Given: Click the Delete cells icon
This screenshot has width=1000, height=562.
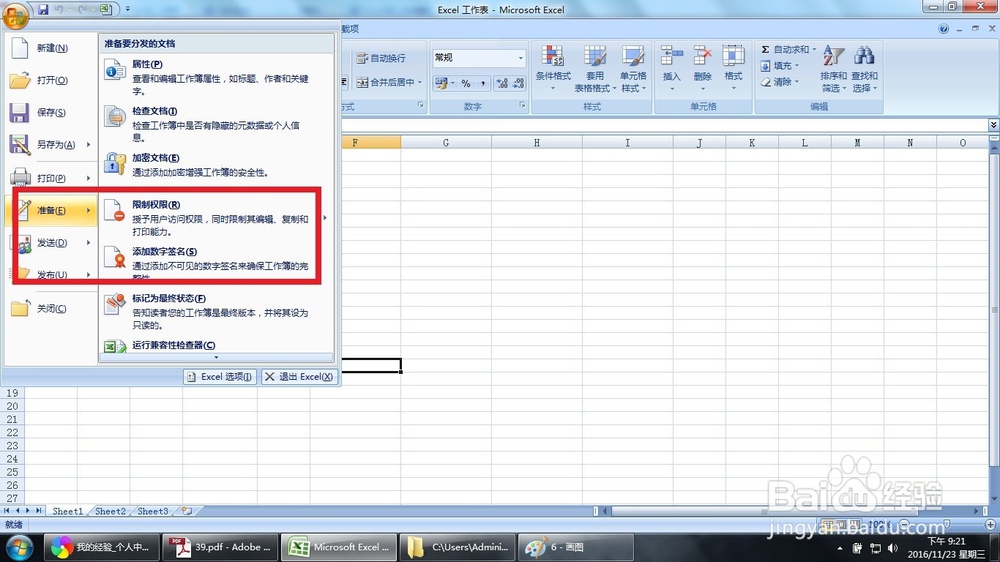Looking at the screenshot, I should pos(702,55).
